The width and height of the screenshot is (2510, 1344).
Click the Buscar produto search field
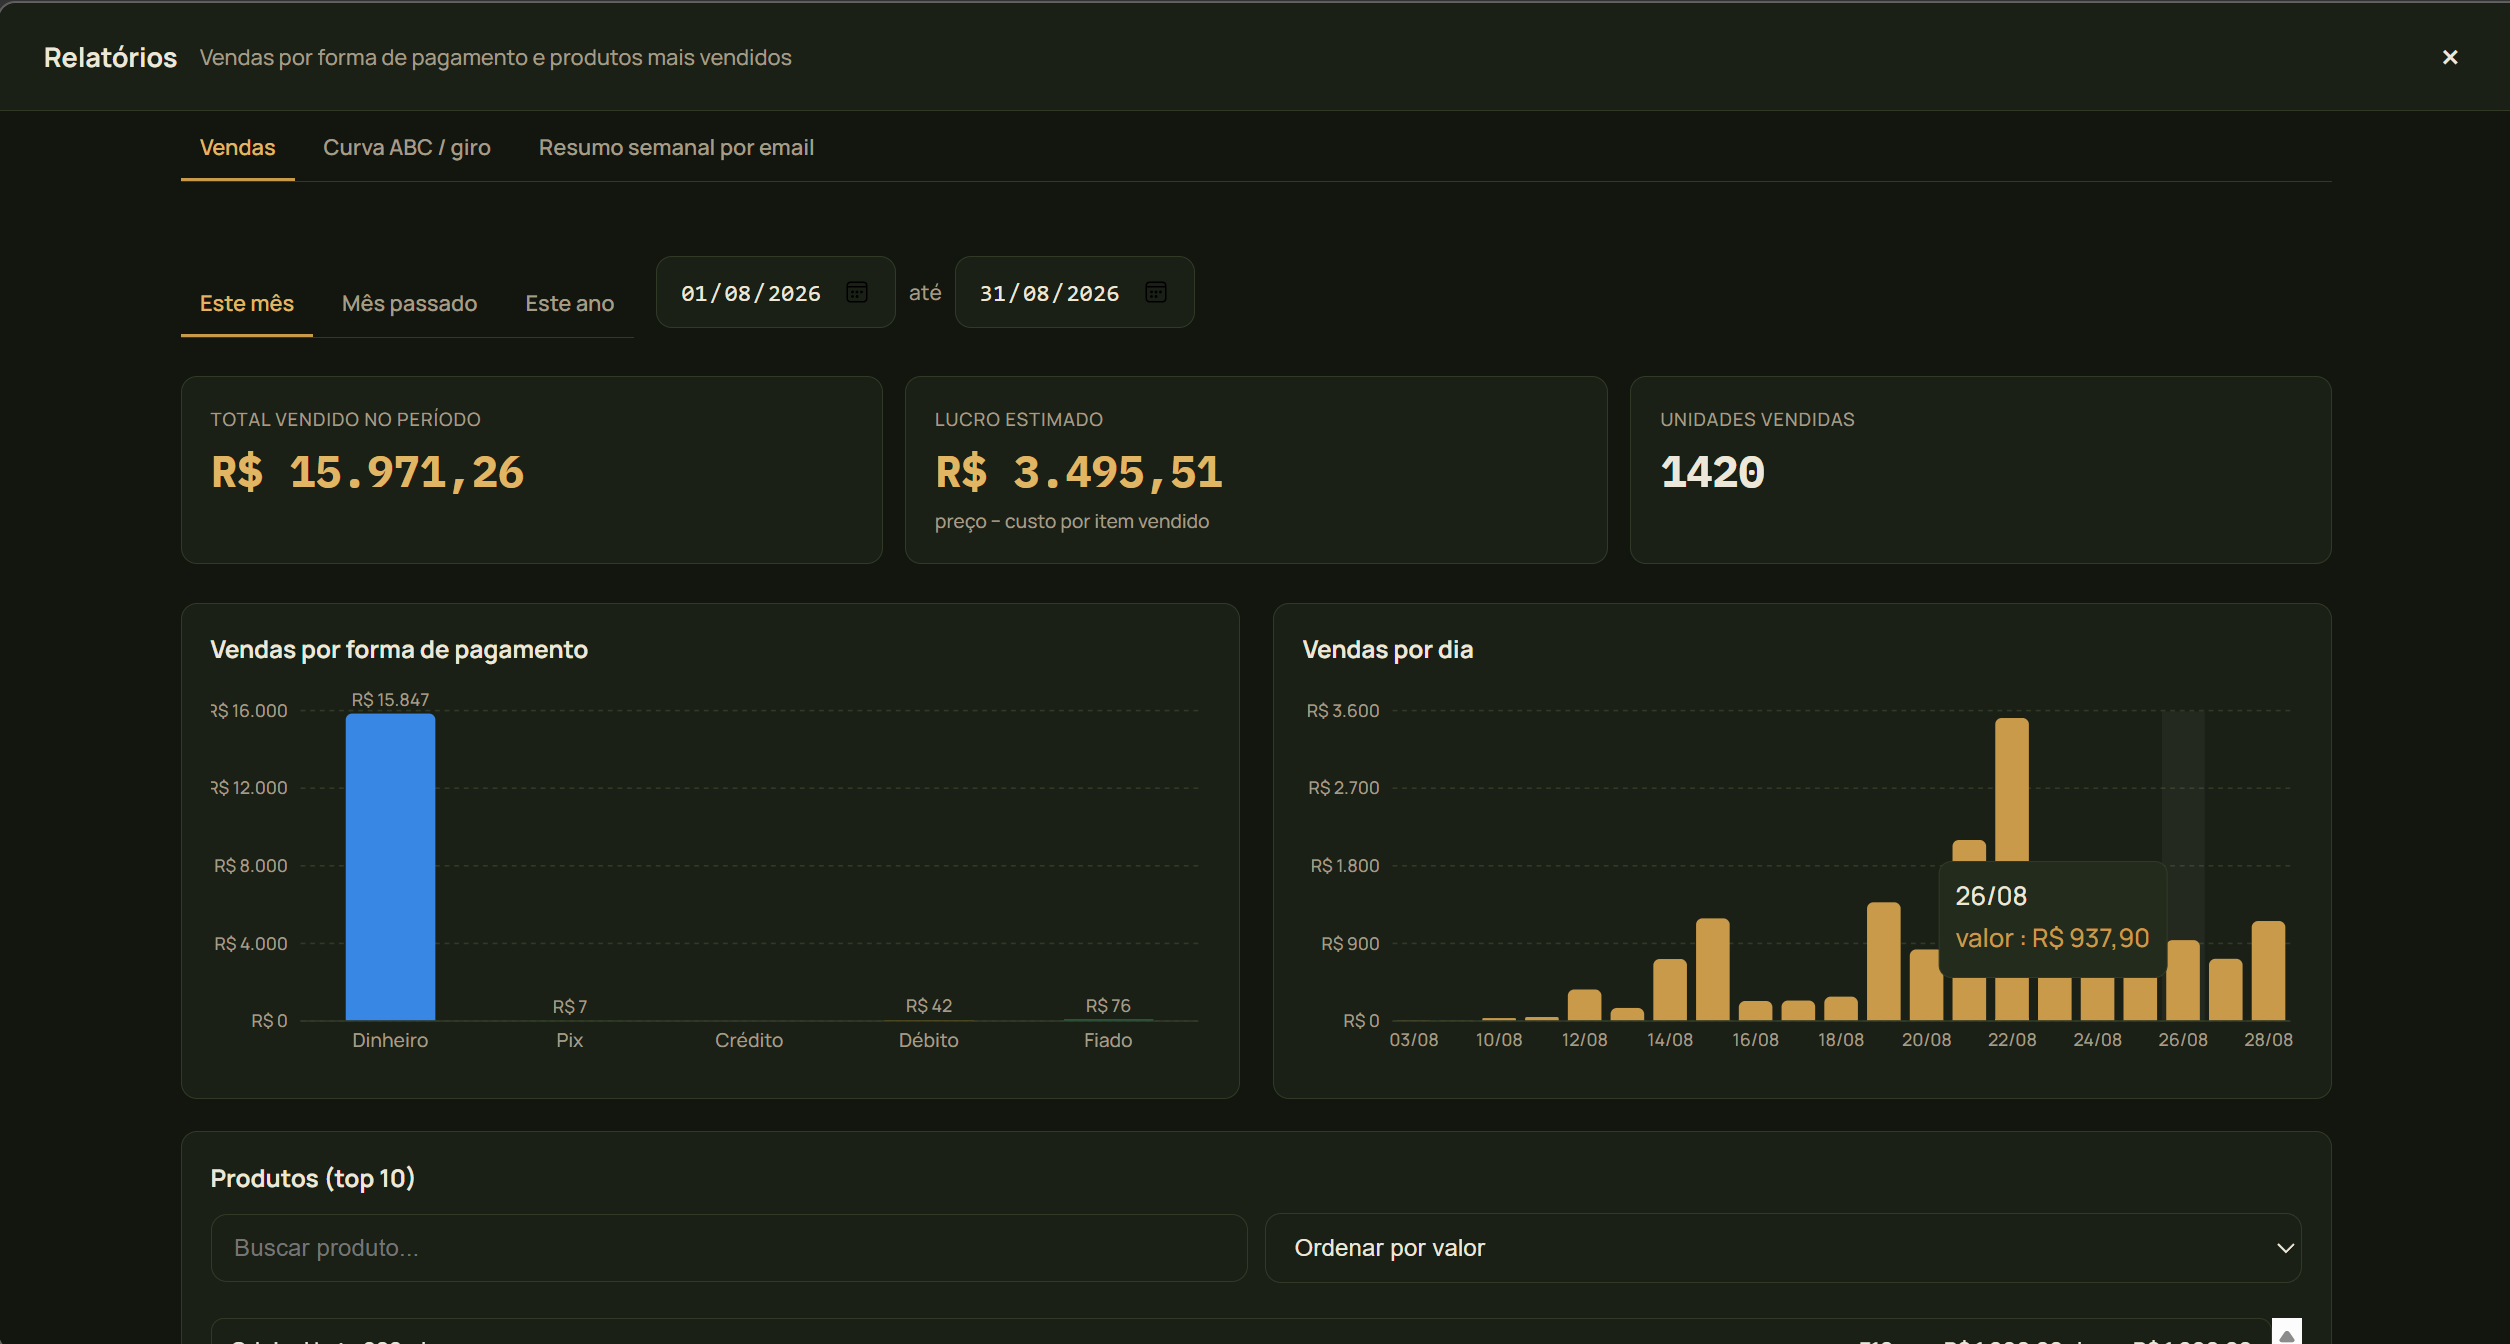(x=729, y=1248)
